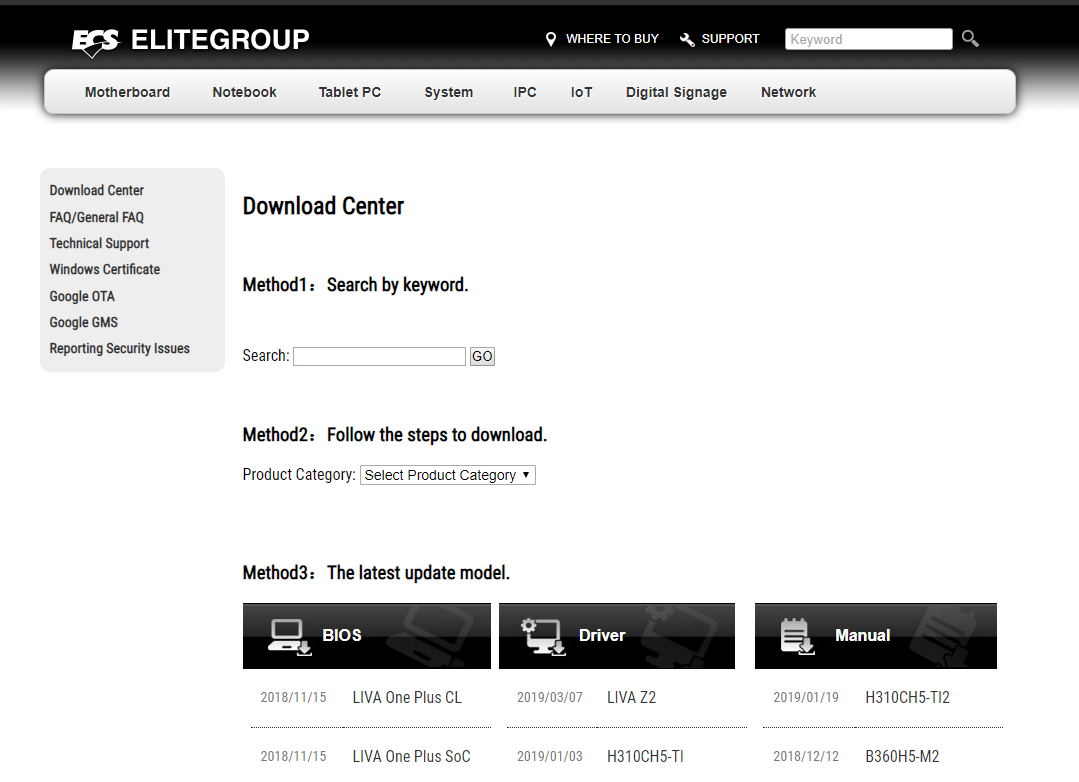
Task: Open the IoT menu
Action: point(581,92)
